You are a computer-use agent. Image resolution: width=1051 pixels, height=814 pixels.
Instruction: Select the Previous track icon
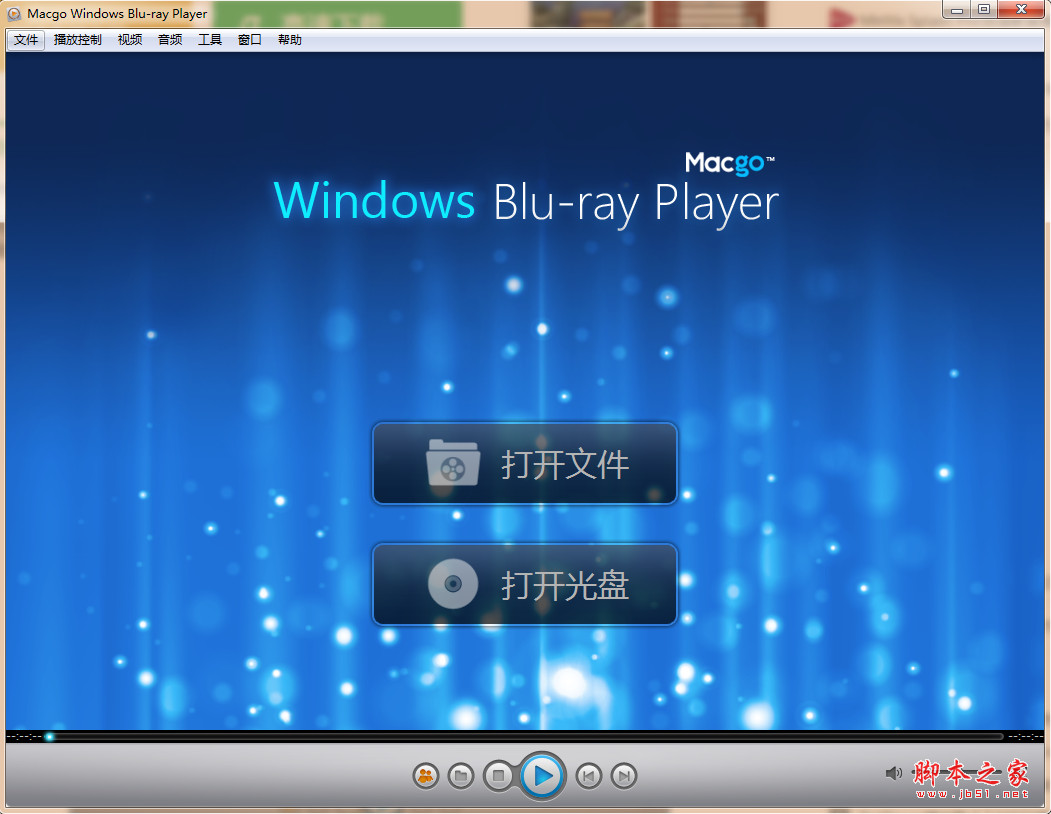(589, 776)
